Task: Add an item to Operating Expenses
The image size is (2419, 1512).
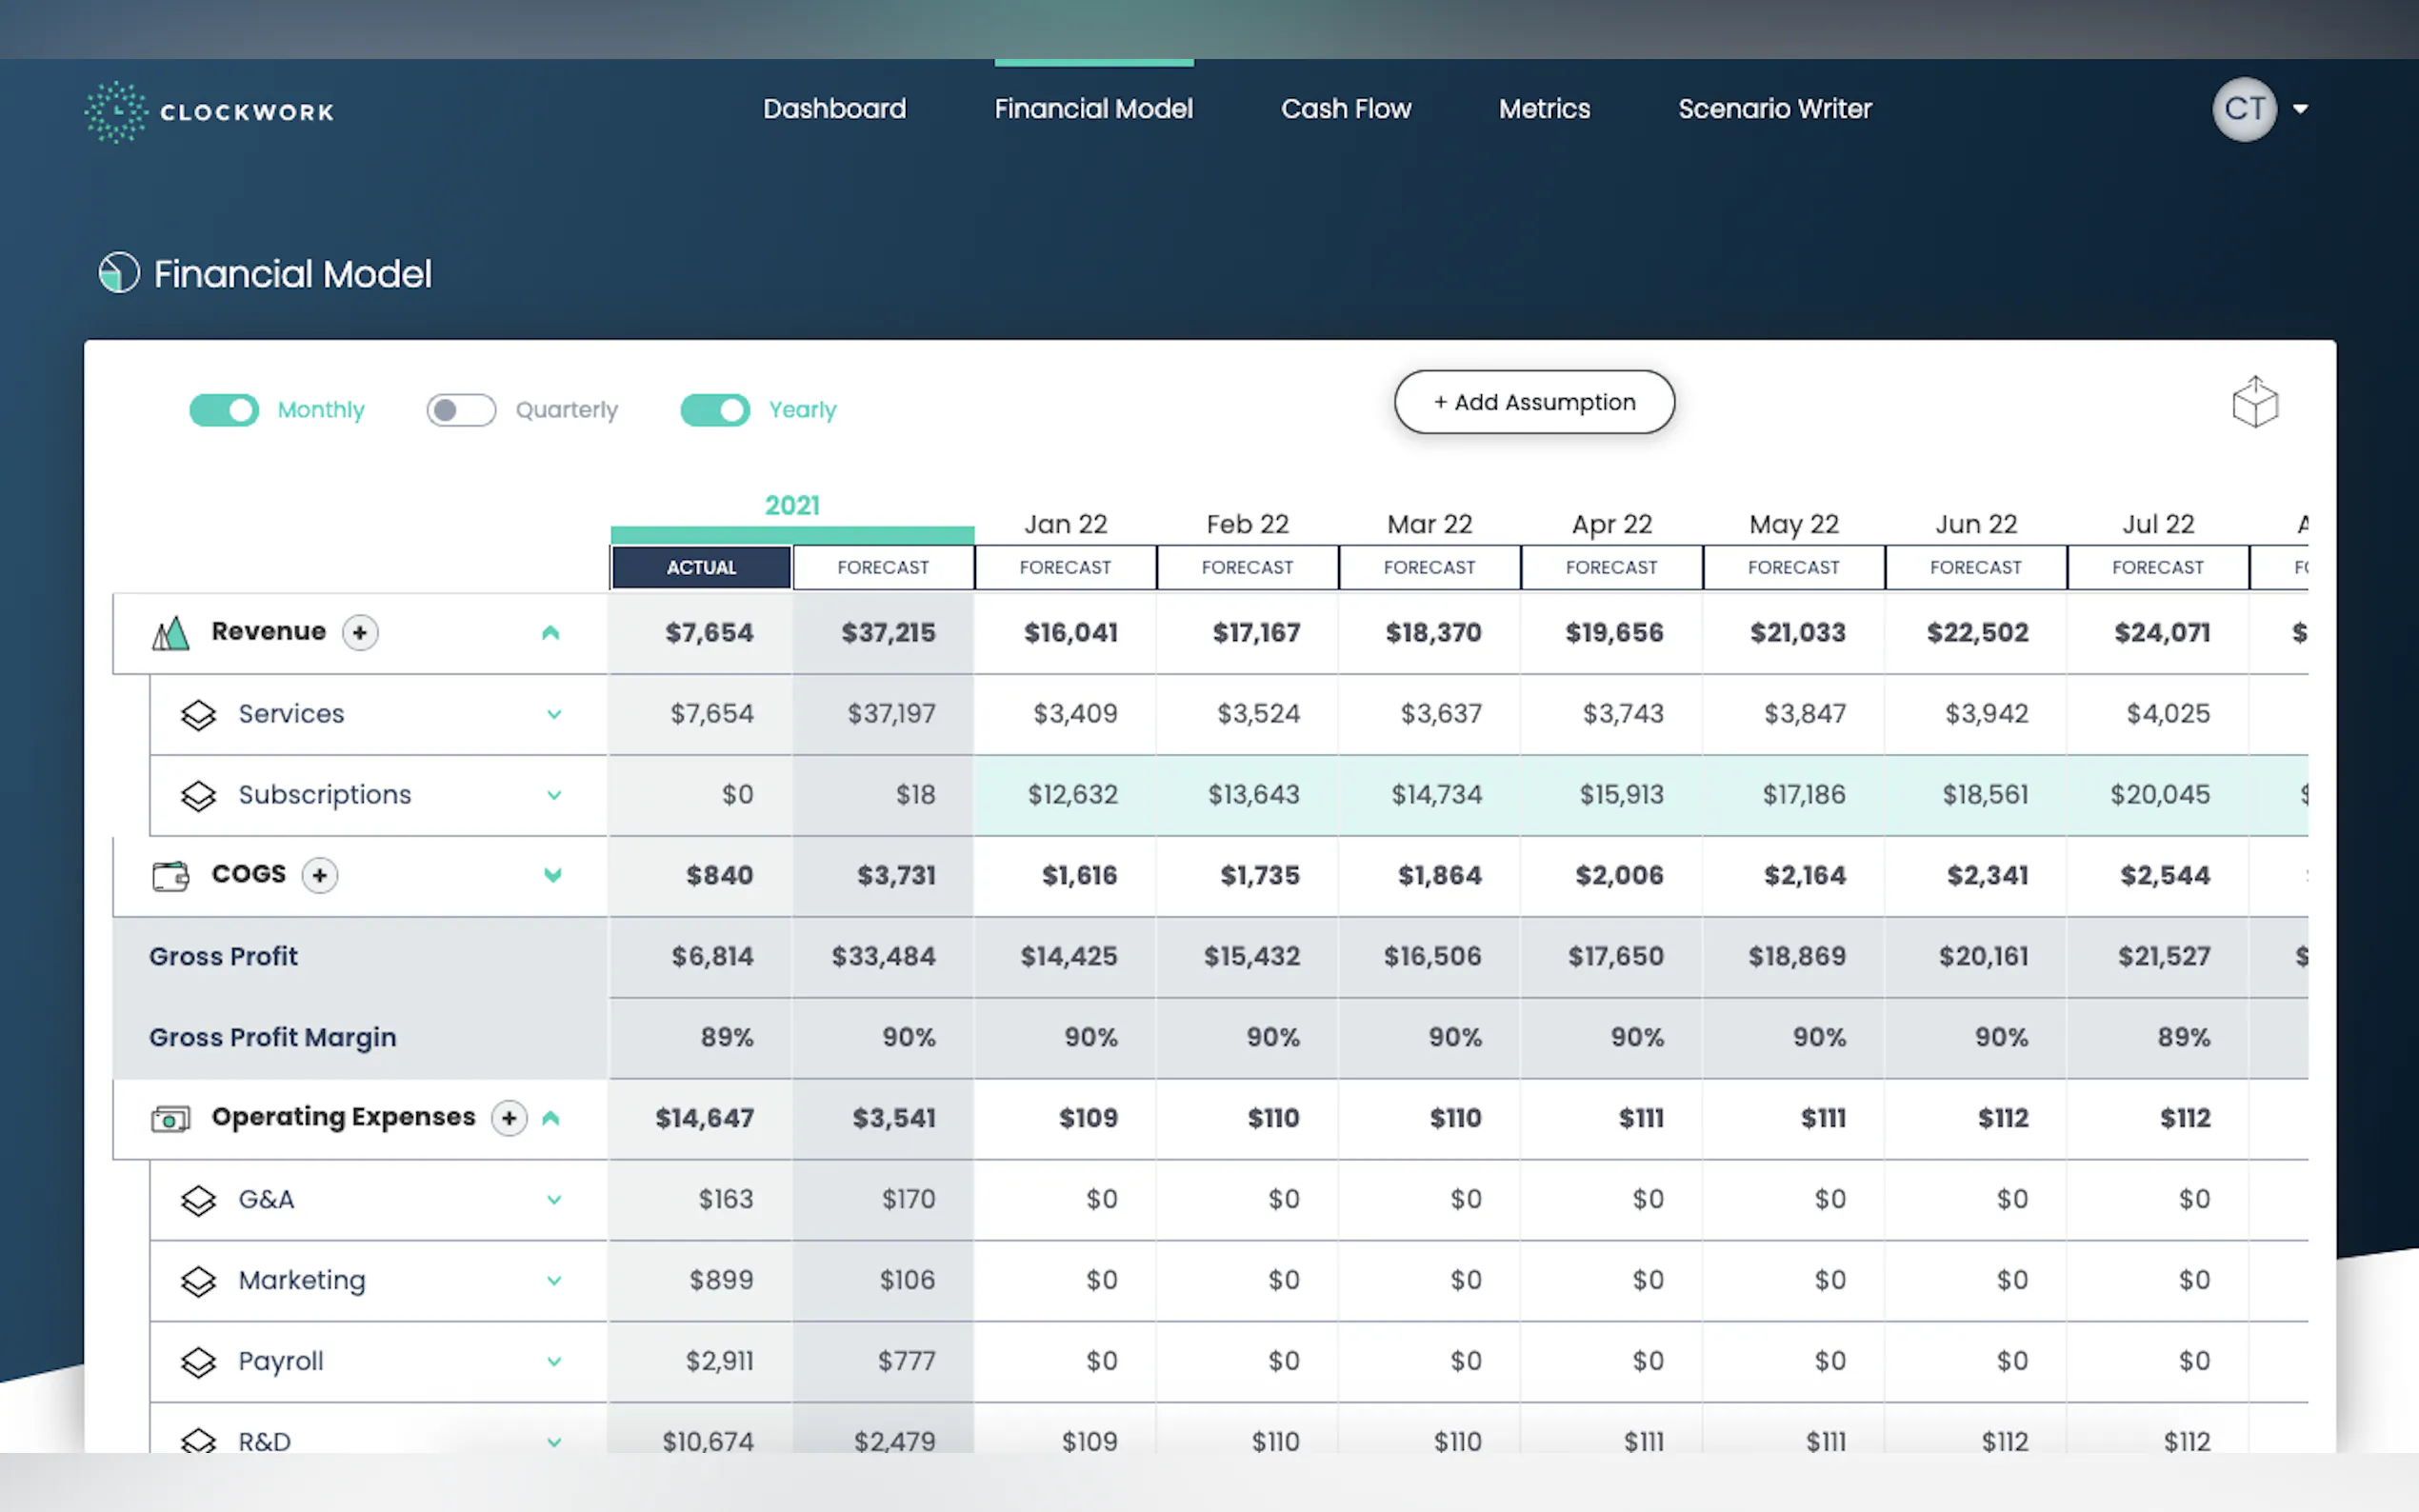Action: tap(509, 1118)
